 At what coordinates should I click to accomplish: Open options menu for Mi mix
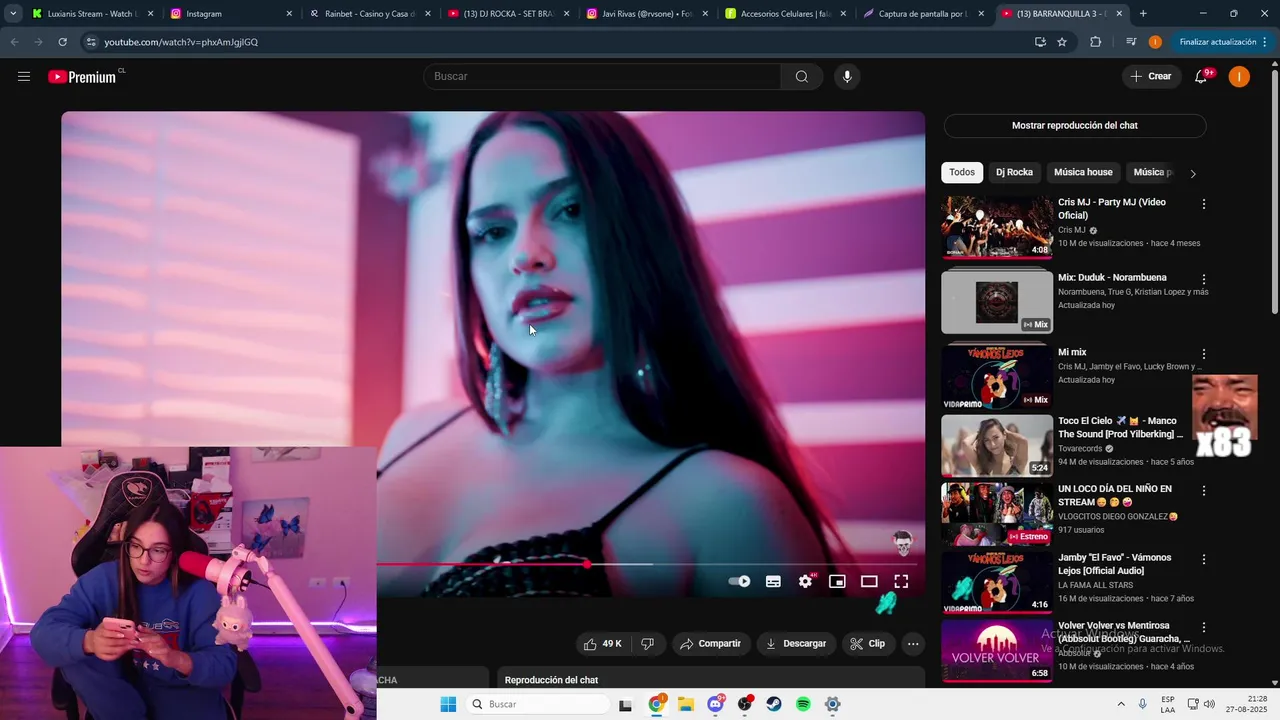1204,354
